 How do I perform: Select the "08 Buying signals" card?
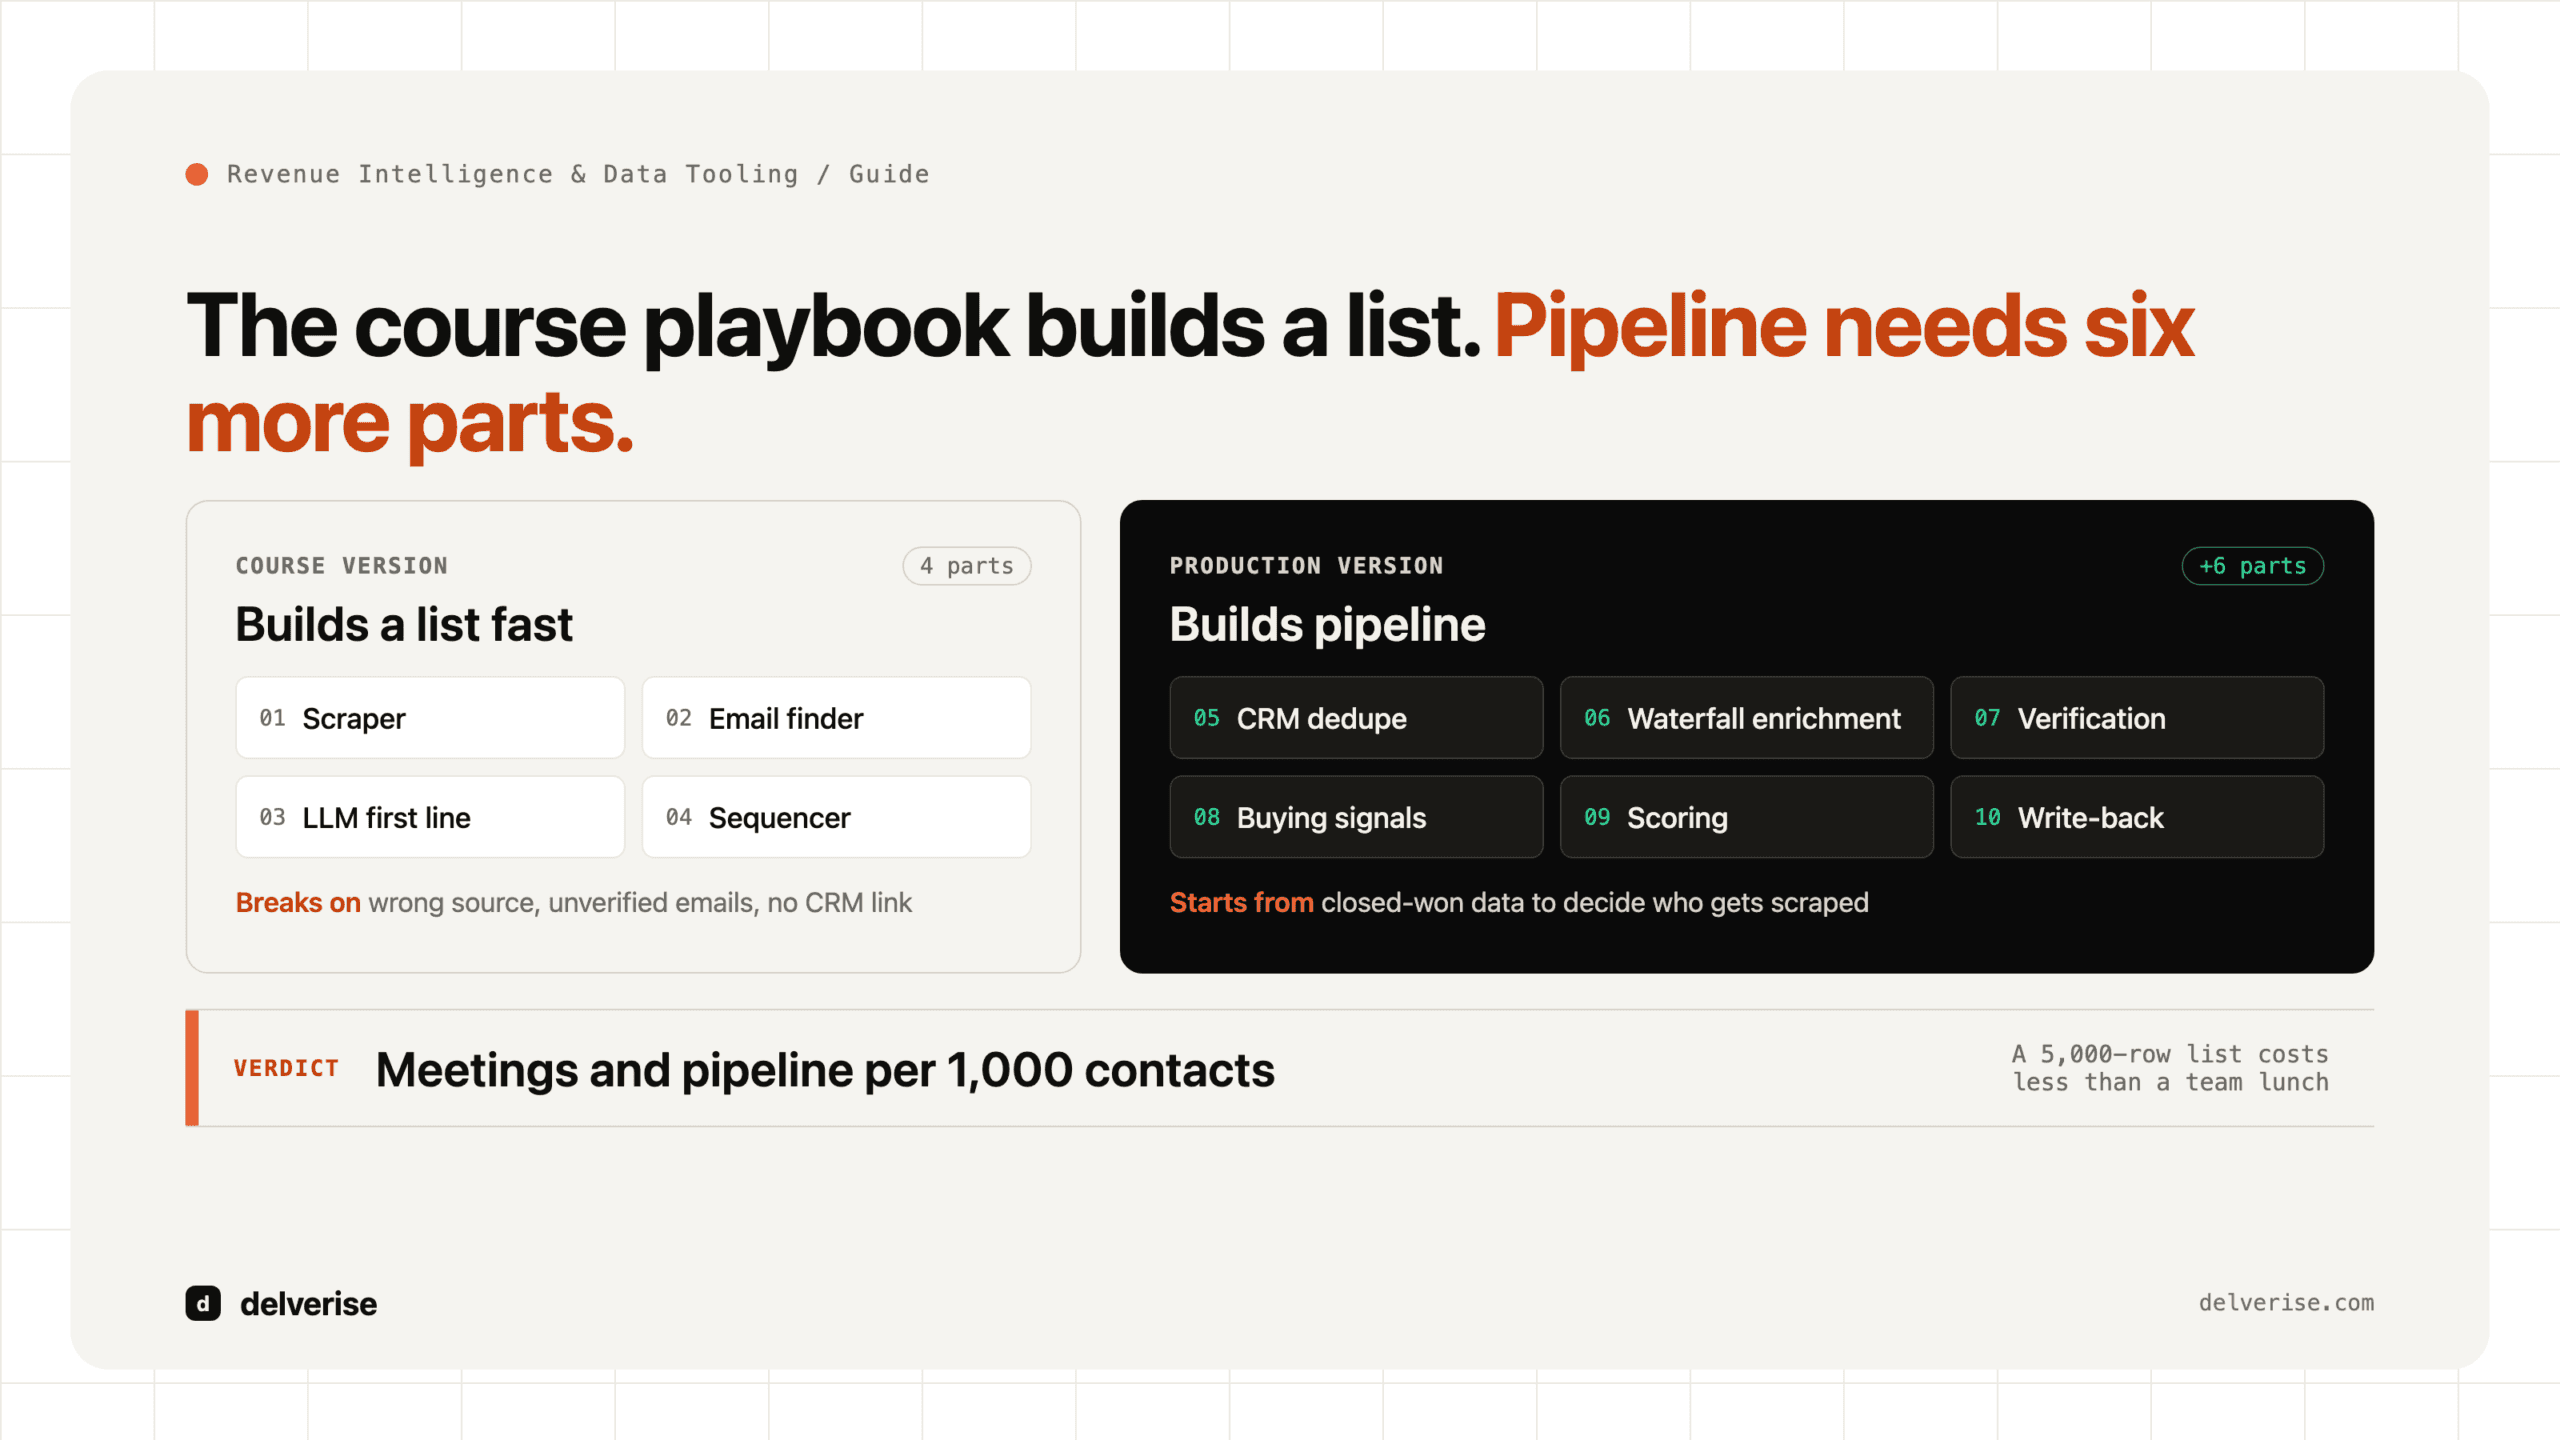point(1356,817)
